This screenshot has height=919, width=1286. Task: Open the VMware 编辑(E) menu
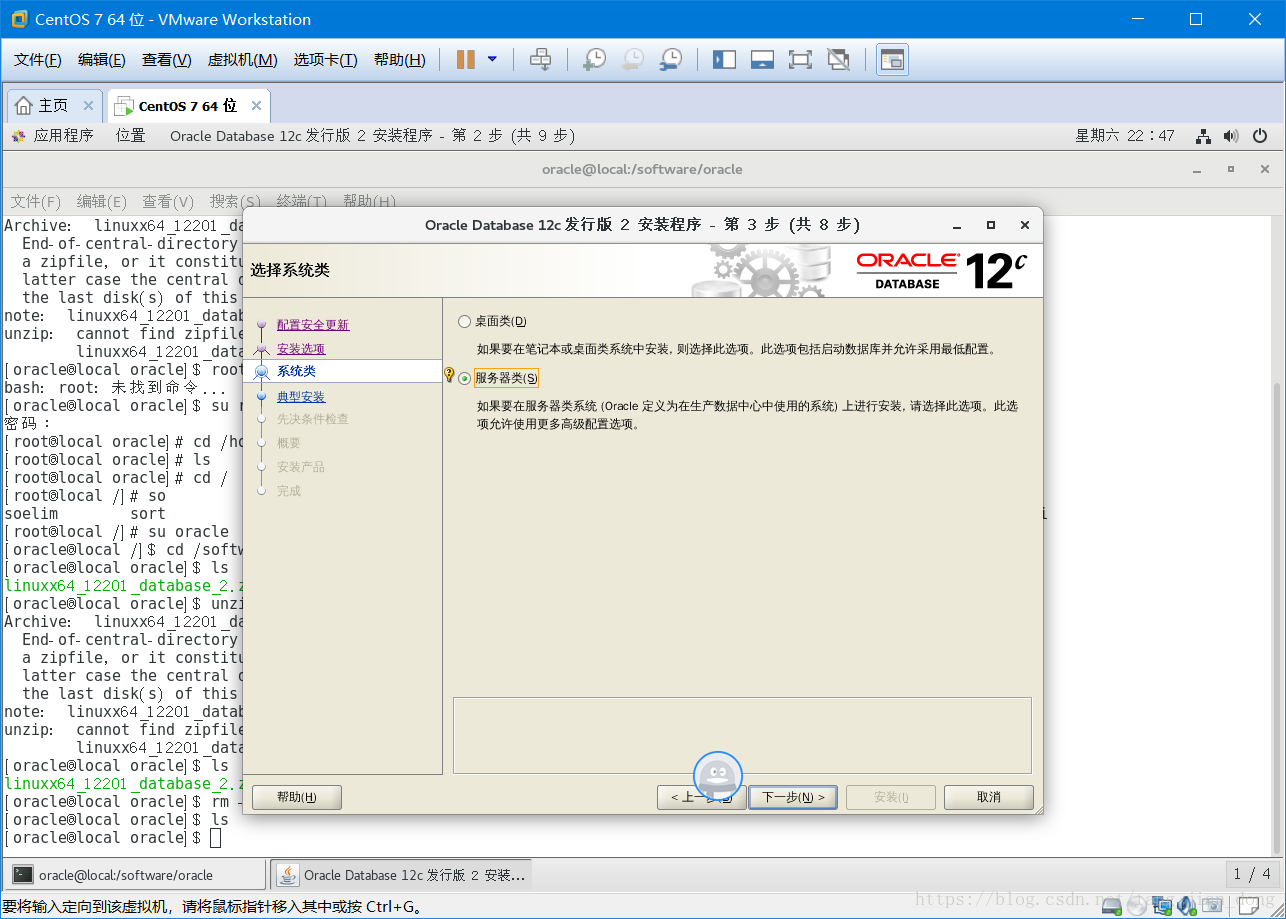[x=102, y=60]
